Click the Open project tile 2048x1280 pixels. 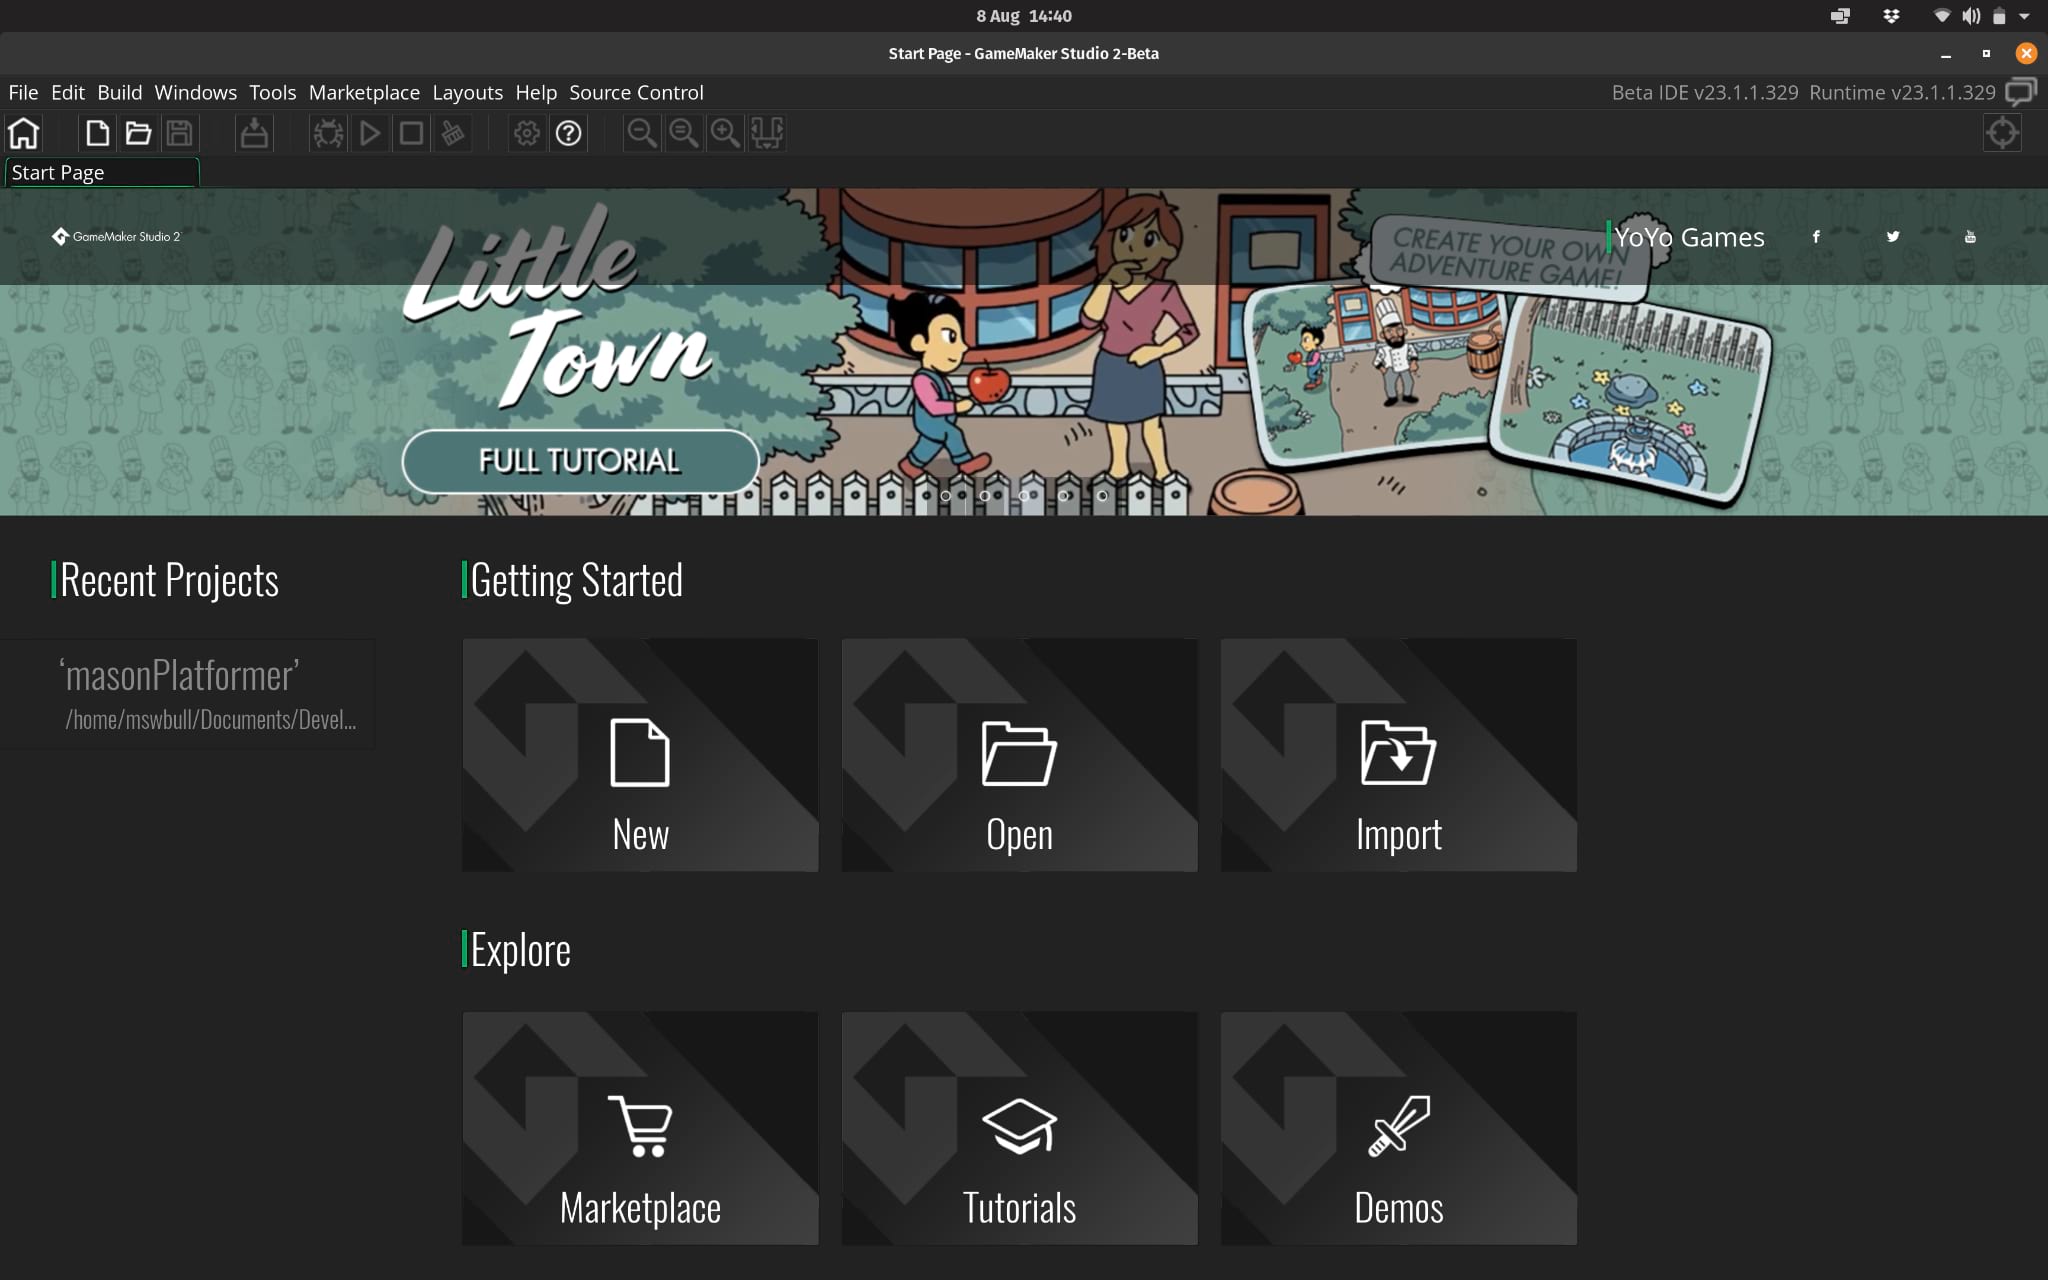[1019, 755]
